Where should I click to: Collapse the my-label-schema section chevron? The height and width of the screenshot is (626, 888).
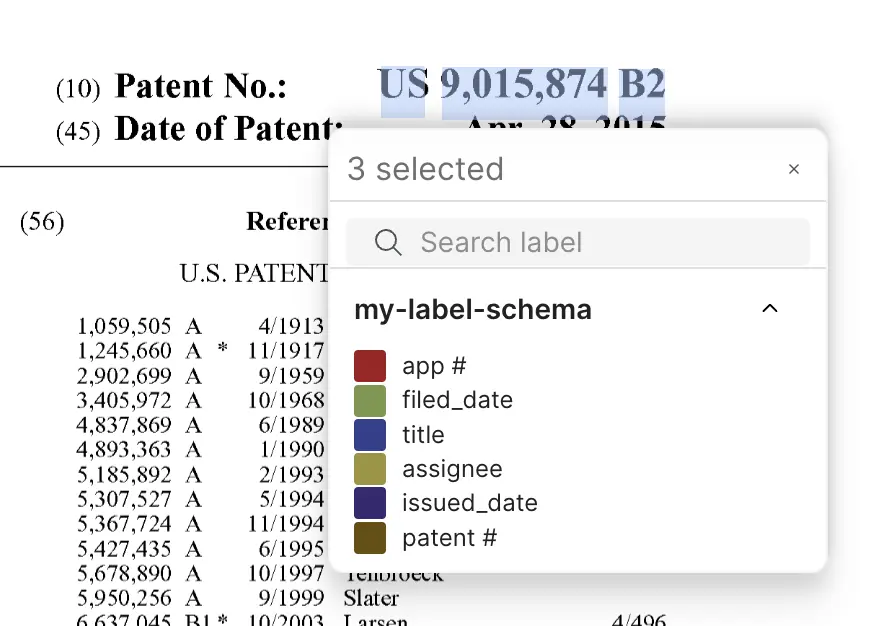pos(770,309)
